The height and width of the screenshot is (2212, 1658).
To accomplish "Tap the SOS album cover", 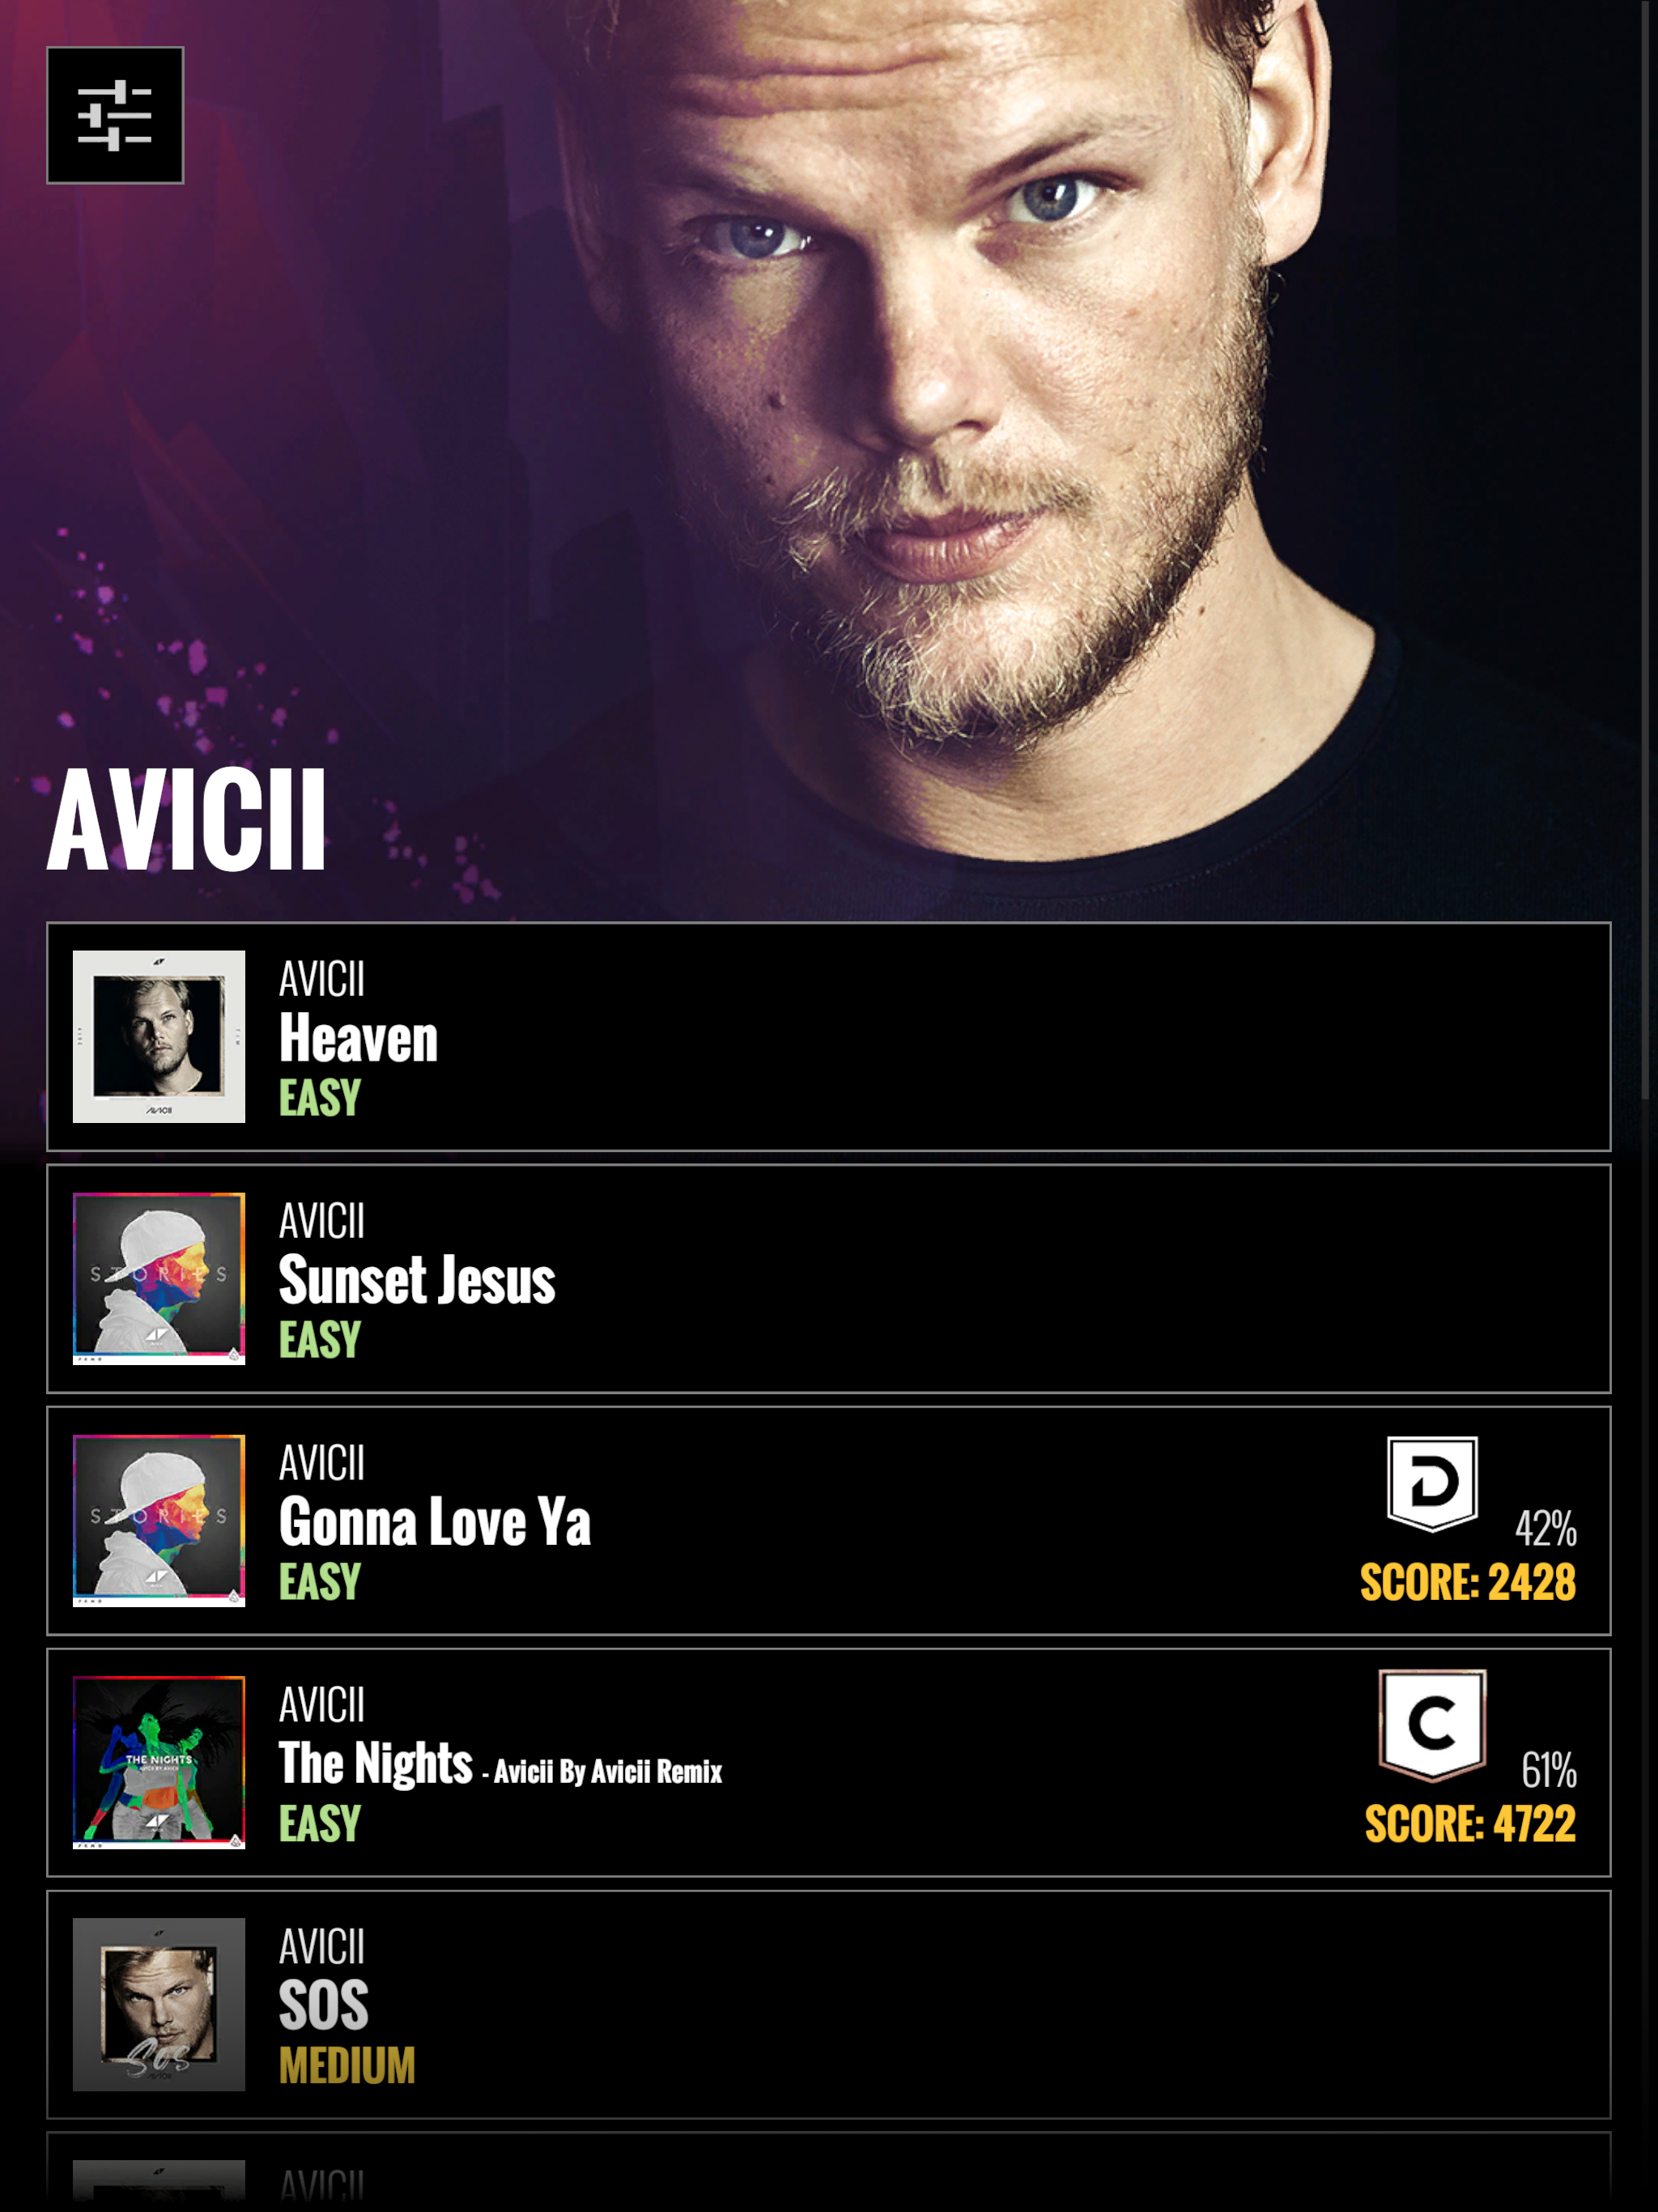I will (159, 2004).
